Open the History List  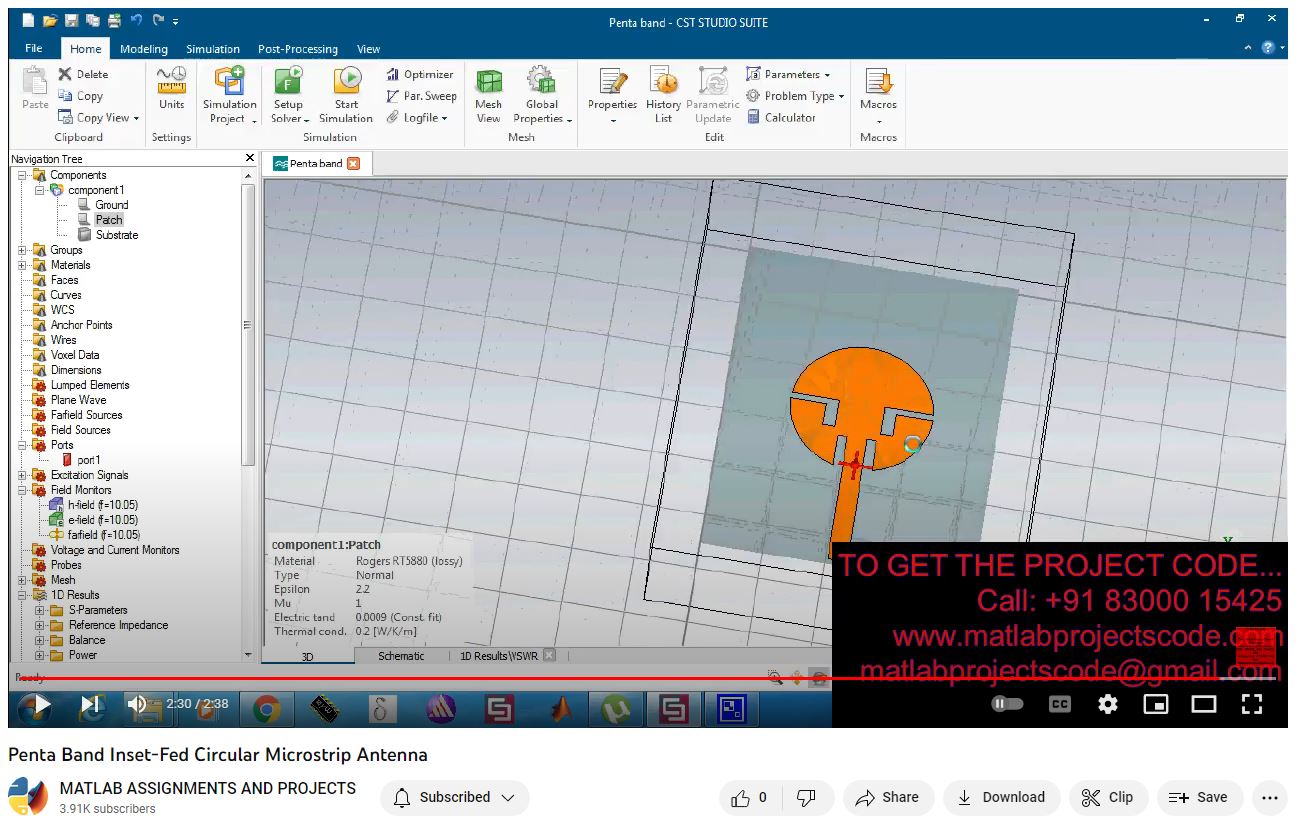[663, 84]
